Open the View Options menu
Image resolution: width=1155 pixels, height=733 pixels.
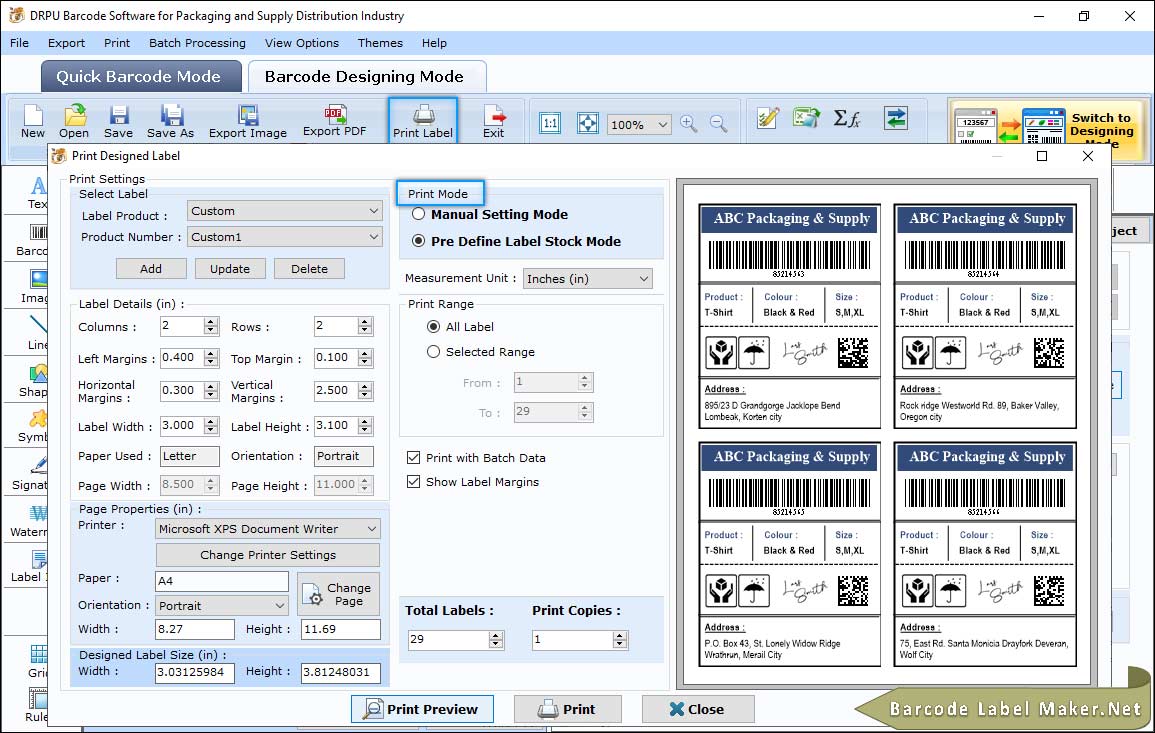(x=302, y=43)
